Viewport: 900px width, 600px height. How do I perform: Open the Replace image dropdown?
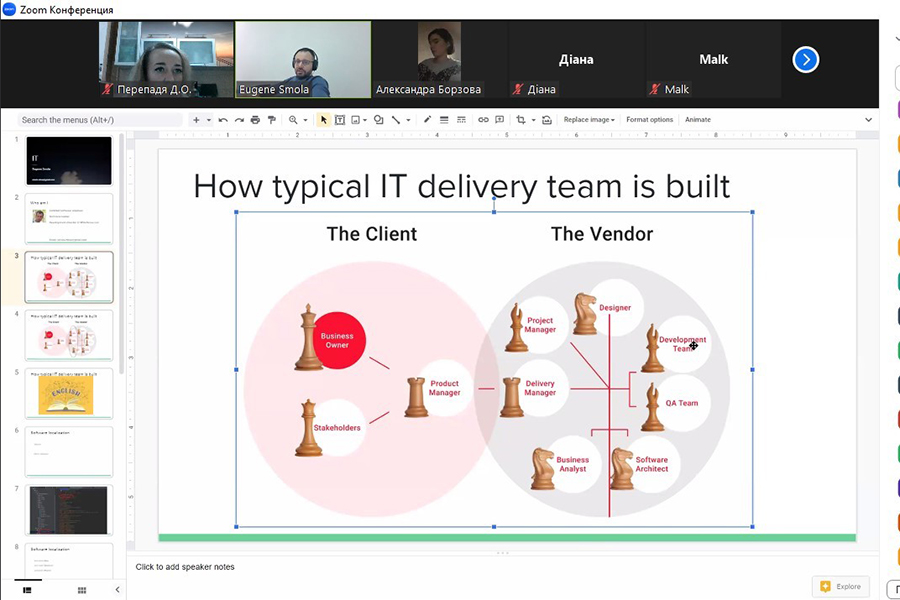pos(589,119)
